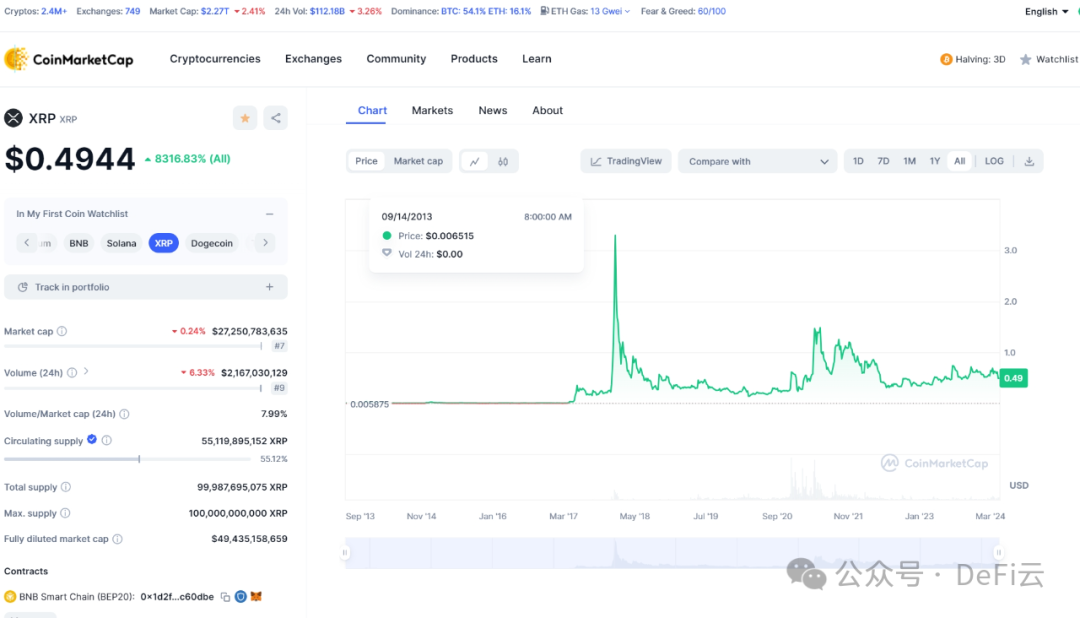Toggle chart to Market cap view
Viewport: 1080px width, 618px height.
tap(418, 161)
